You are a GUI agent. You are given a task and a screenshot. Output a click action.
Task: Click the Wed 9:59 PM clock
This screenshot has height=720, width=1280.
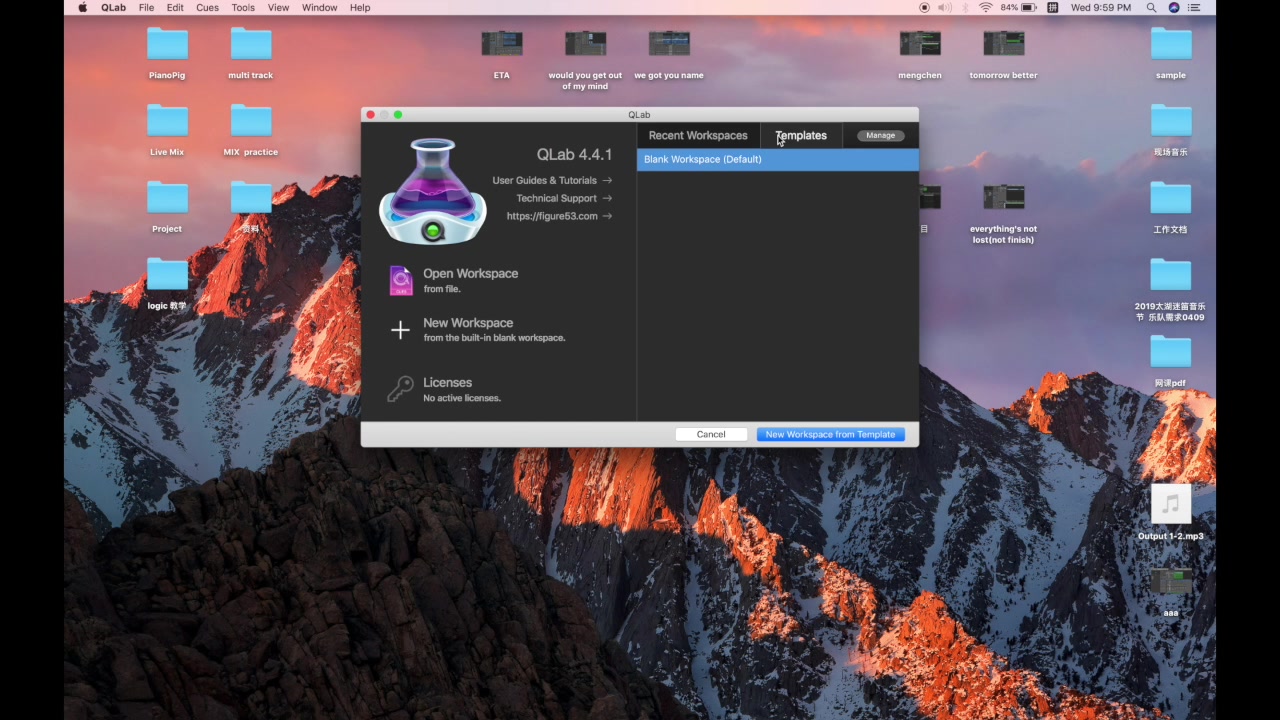1101,8
